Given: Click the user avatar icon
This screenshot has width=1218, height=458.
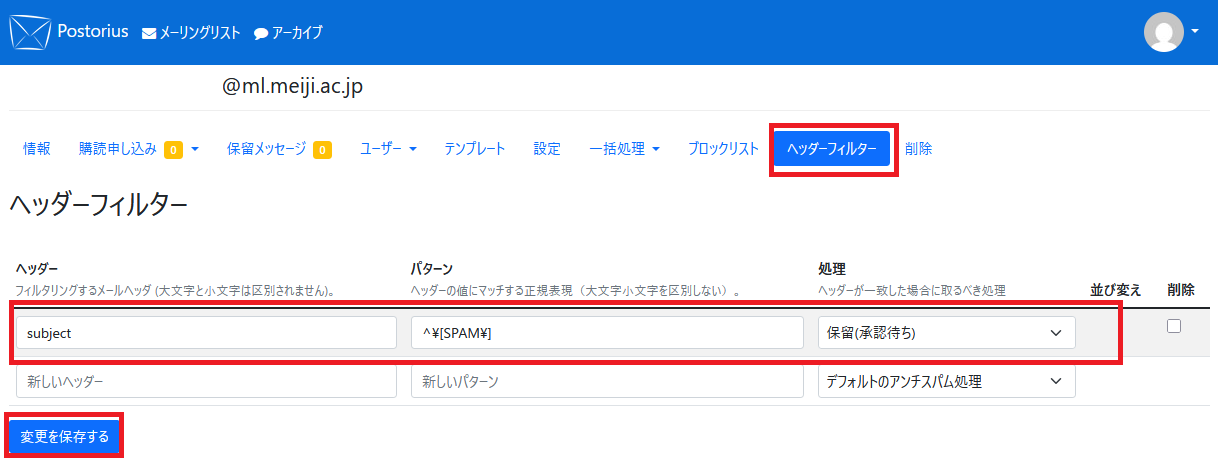Looking at the screenshot, I should (1163, 32).
